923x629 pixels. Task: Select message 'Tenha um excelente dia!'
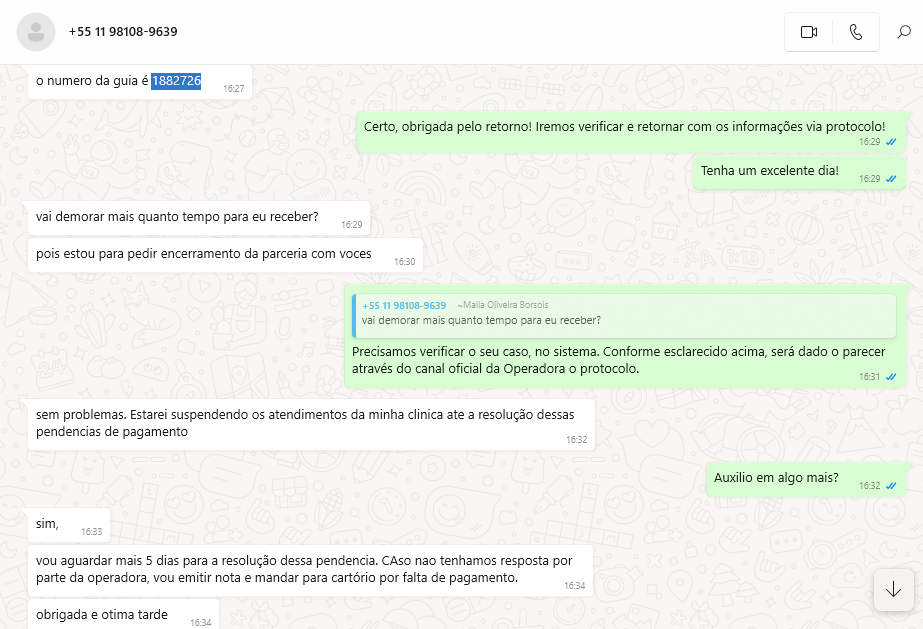(x=799, y=173)
